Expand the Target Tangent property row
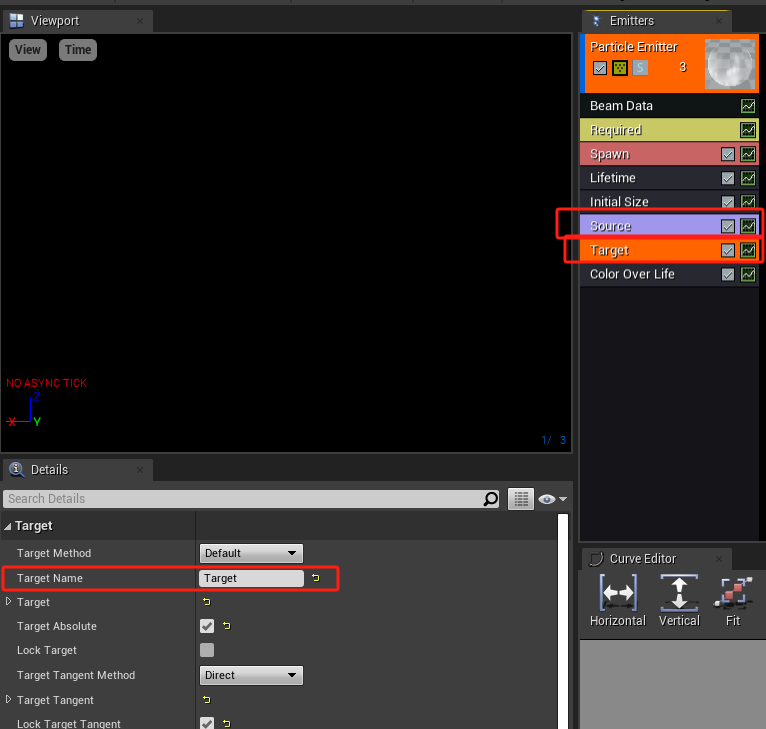This screenshot has height=729, width=766. (x=8, y=700)
